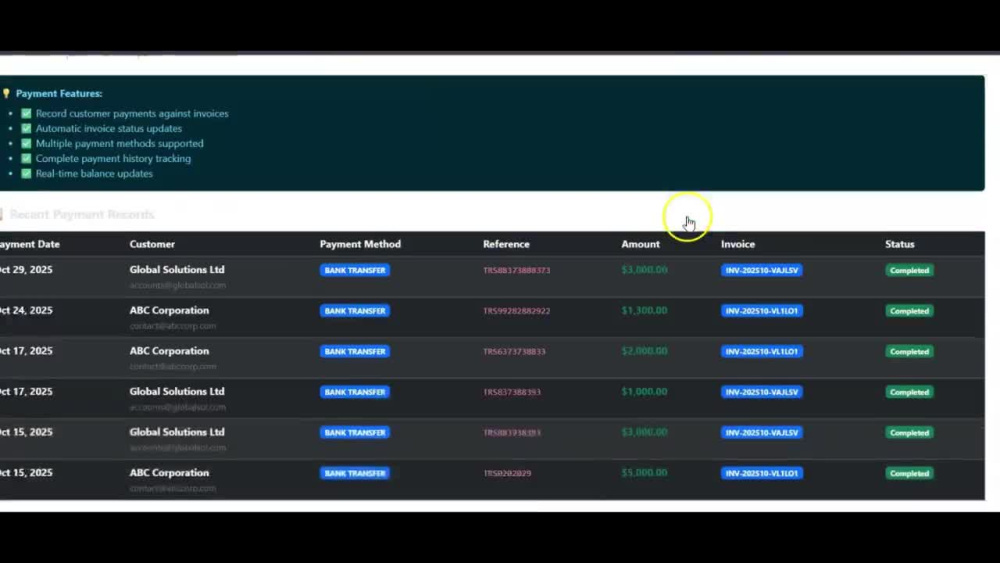The width and height of the screenshot is (1000, 563).
Task: Click the reference TRS6373738833
Action: tap(514, 351)
